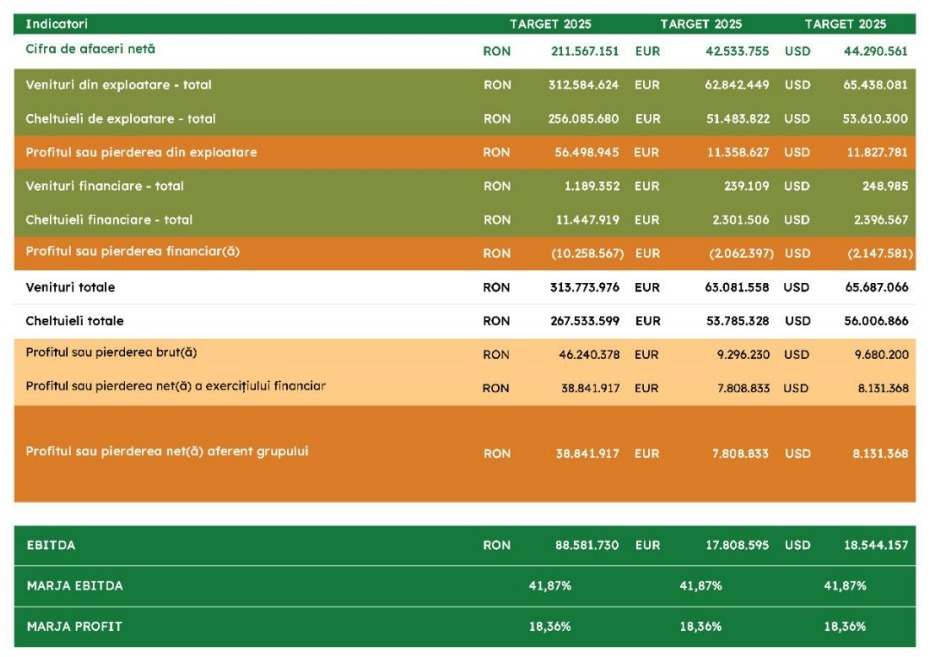Select the net profit aferent grupului label
The height and width of the screenshot is (657, 936).
coord(167,452)
